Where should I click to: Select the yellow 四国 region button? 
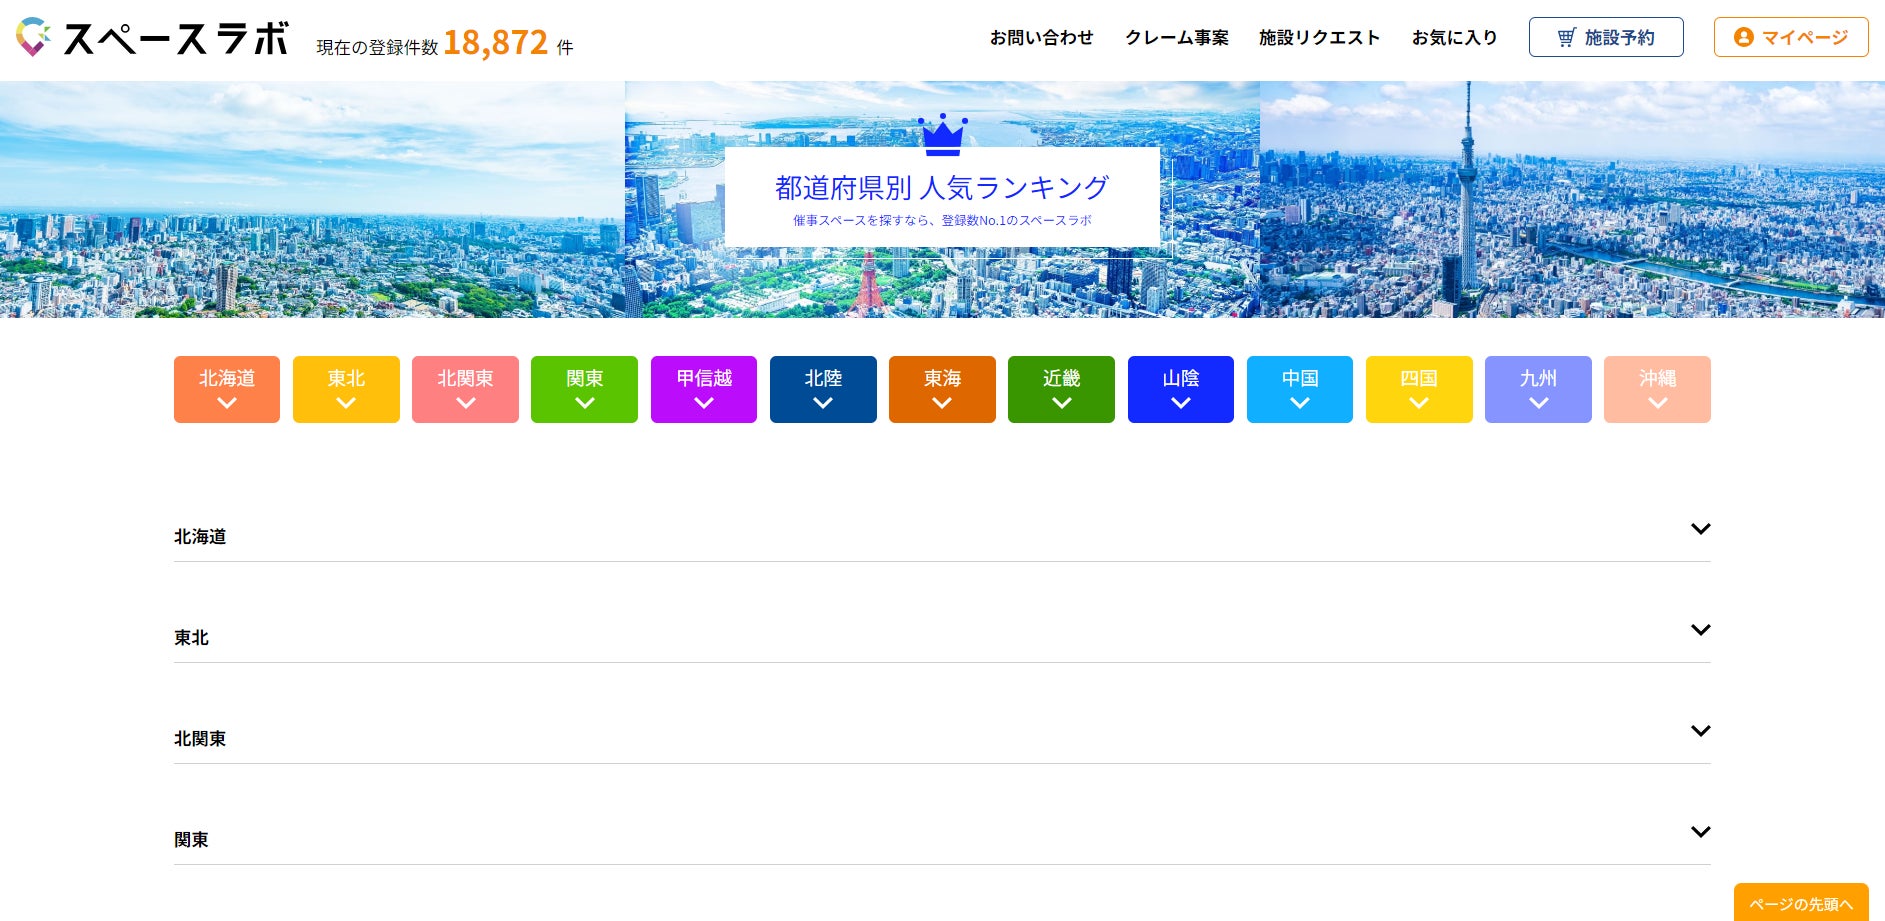pos(1419,389)
